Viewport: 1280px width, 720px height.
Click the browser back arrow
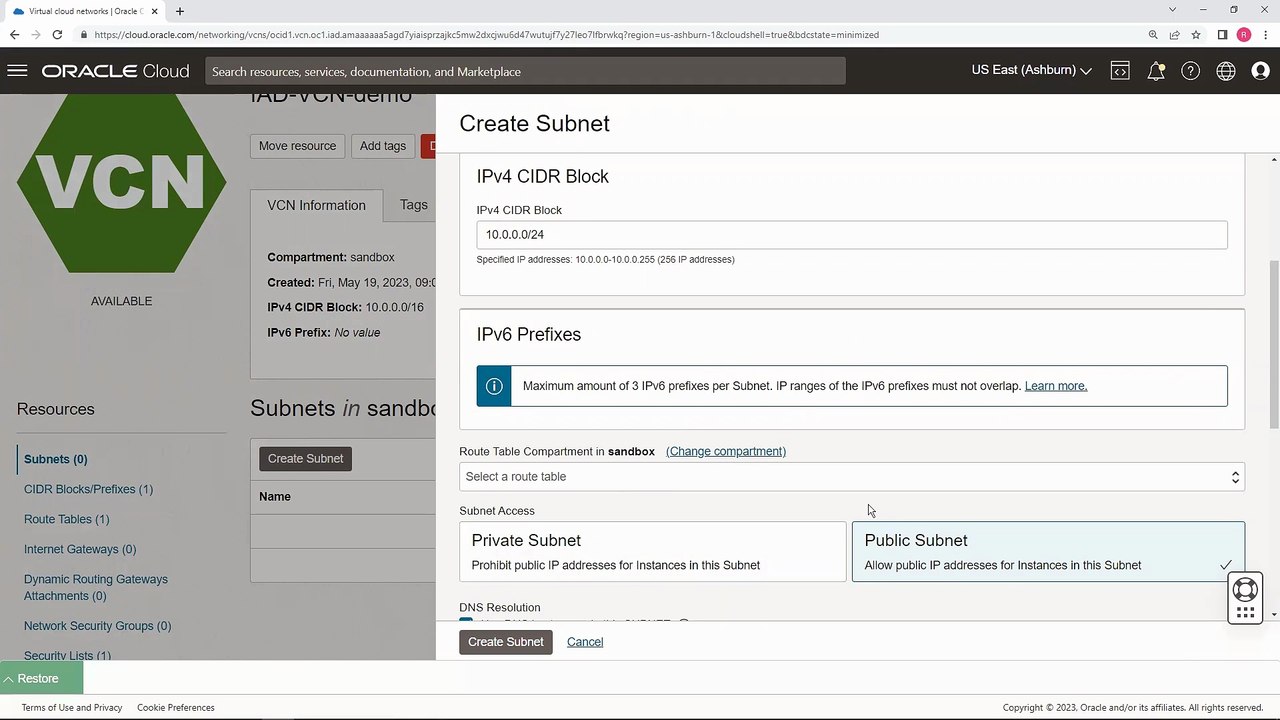(x=14, y=34)
